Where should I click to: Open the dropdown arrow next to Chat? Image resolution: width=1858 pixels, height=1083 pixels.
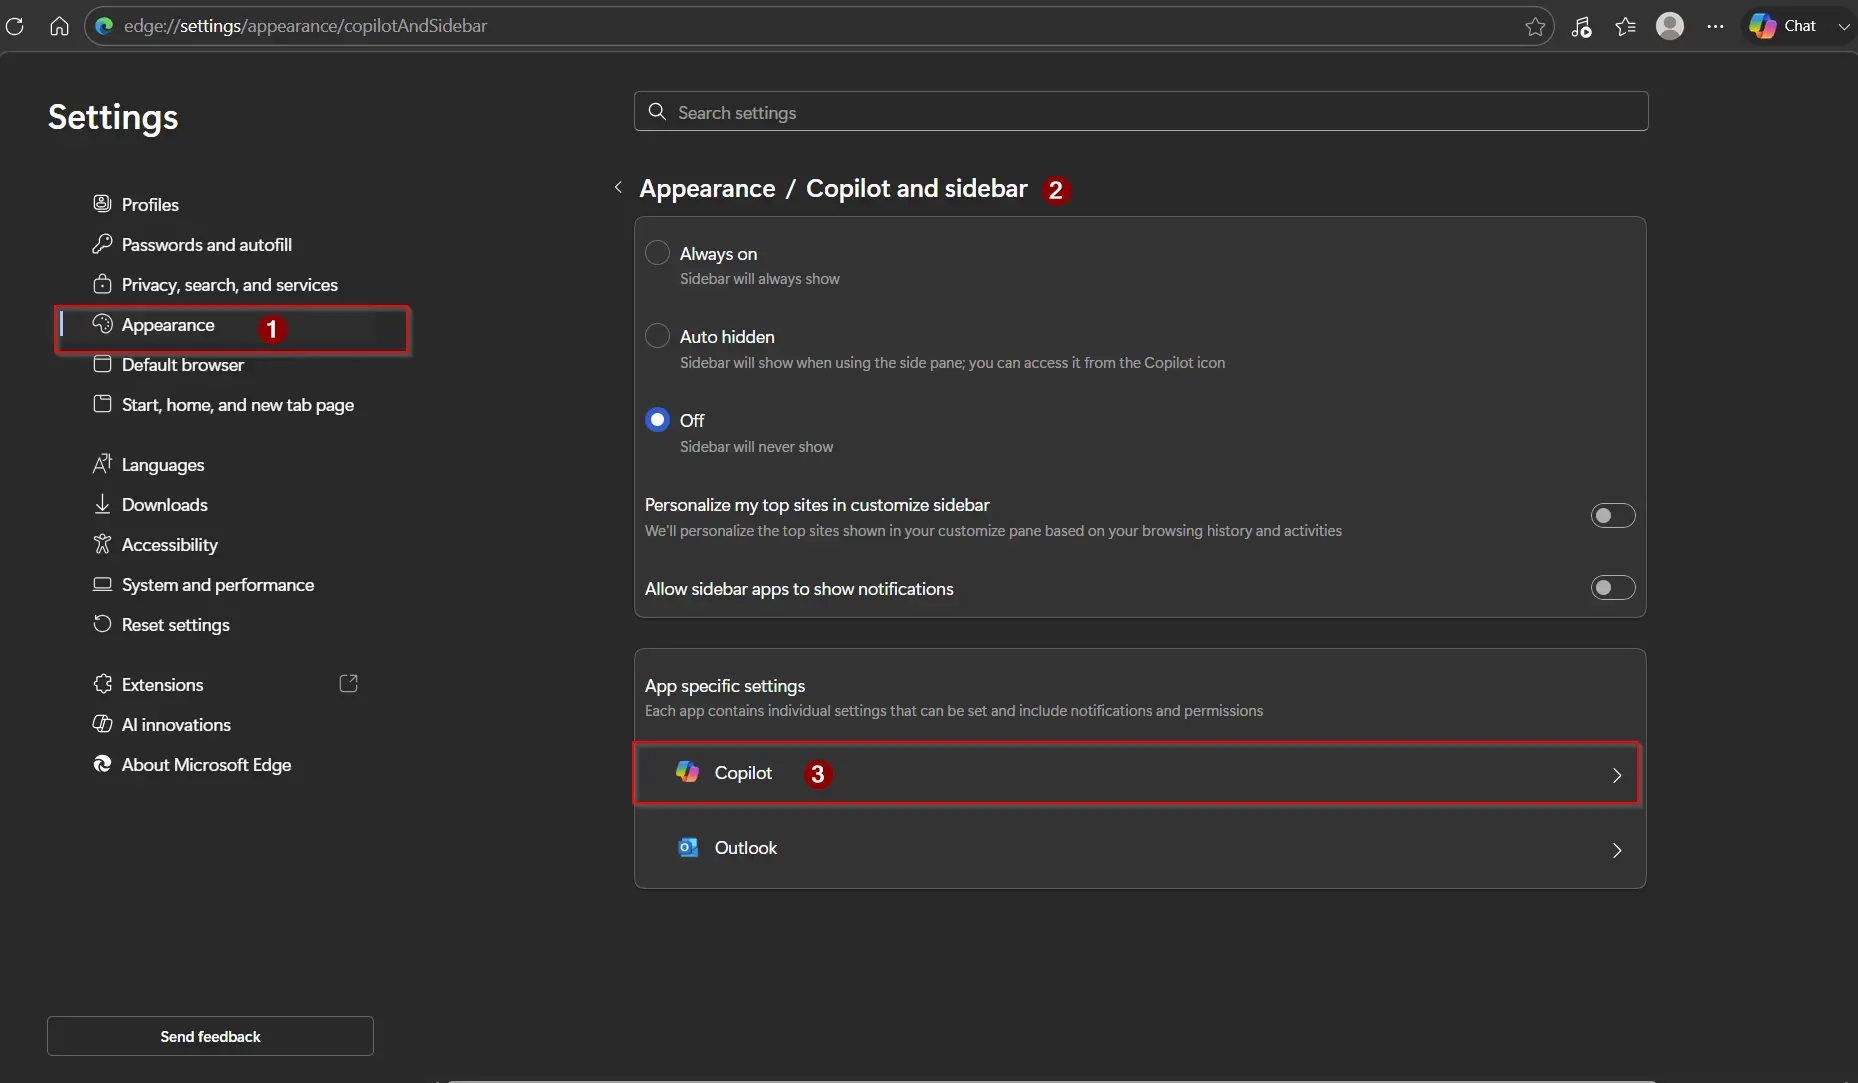click(1843, 27)
